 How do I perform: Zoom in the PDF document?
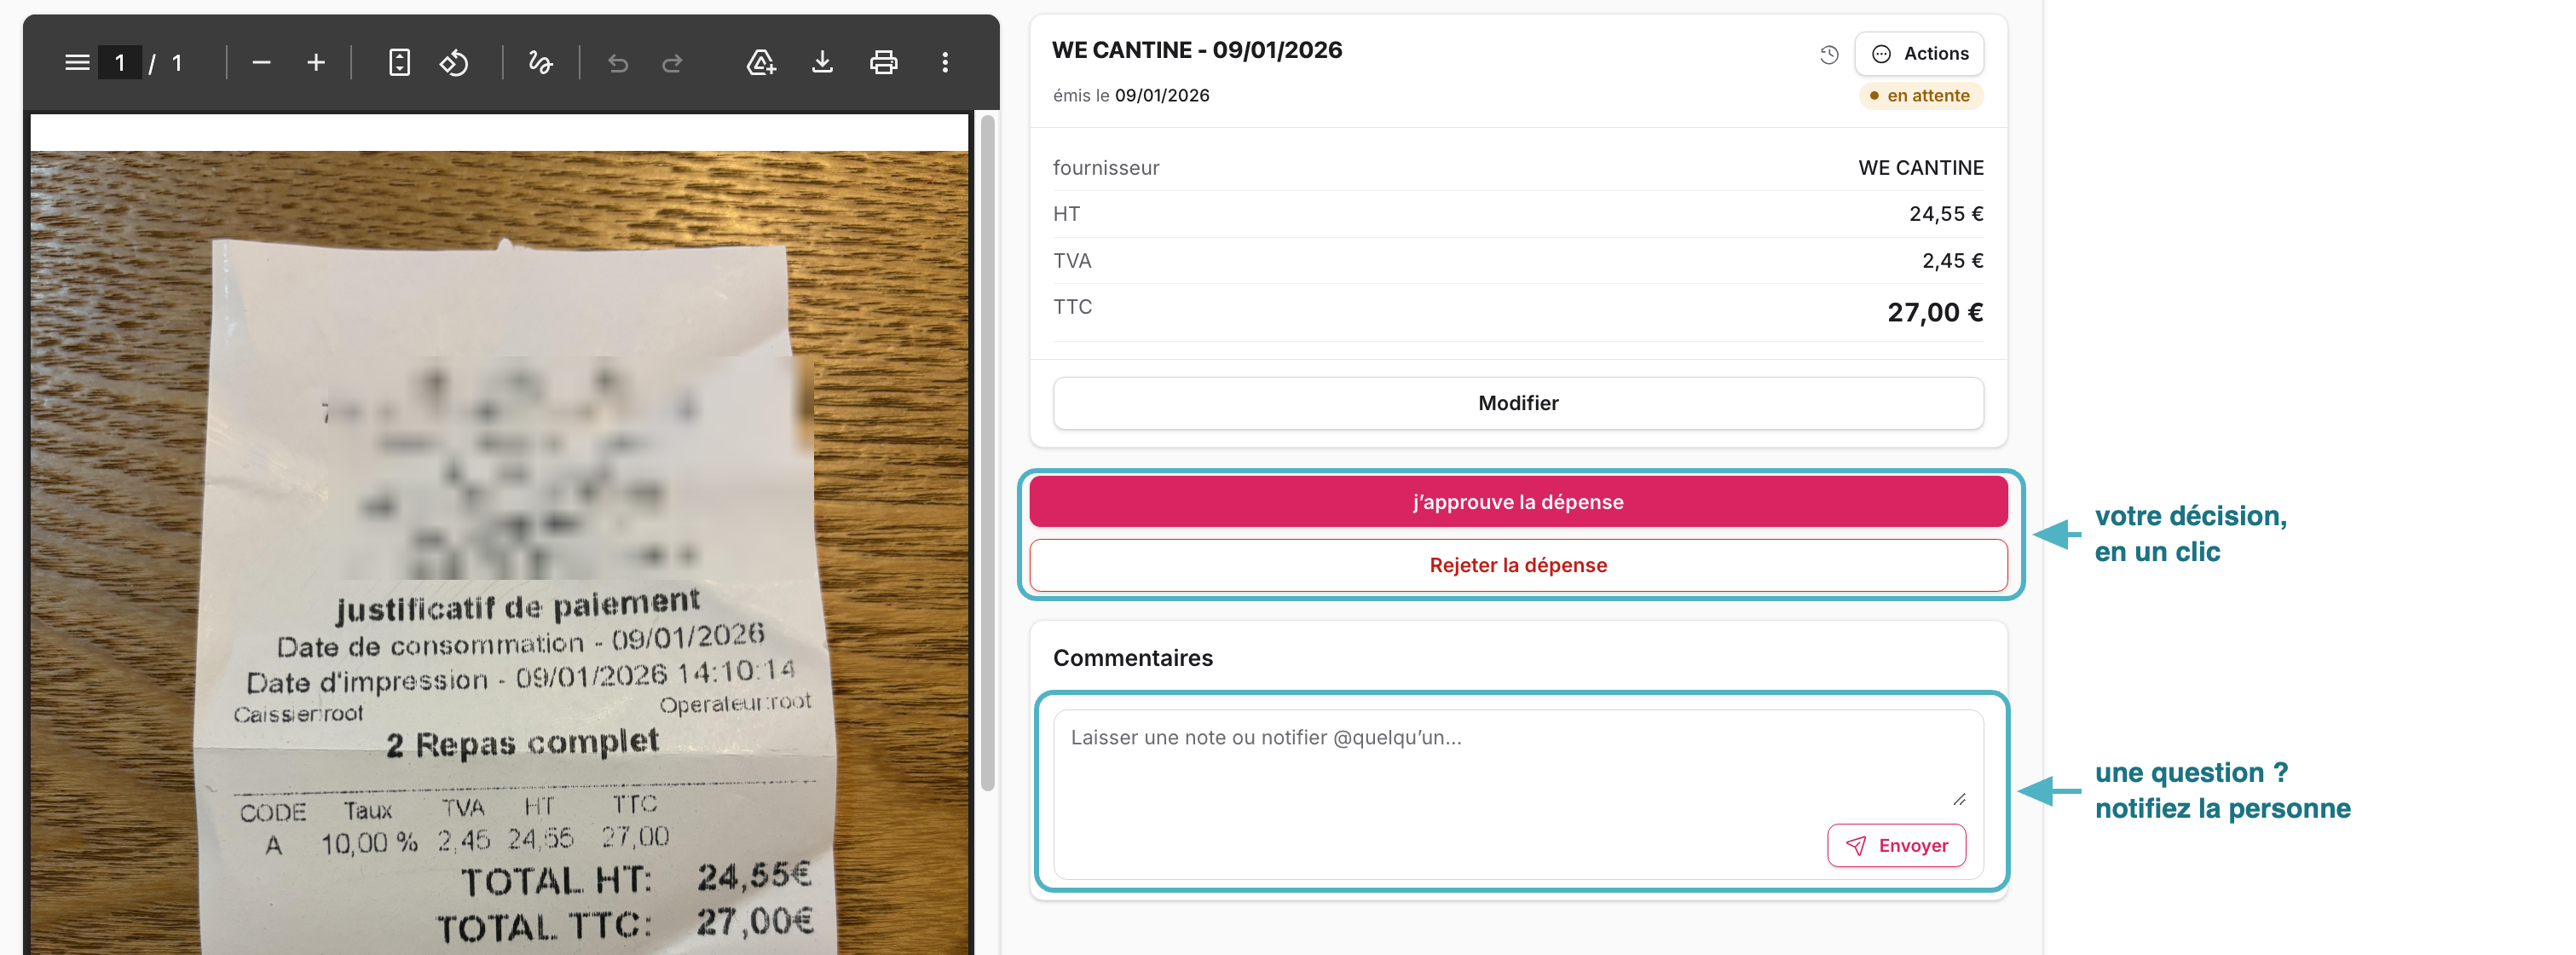pos(316,62)
